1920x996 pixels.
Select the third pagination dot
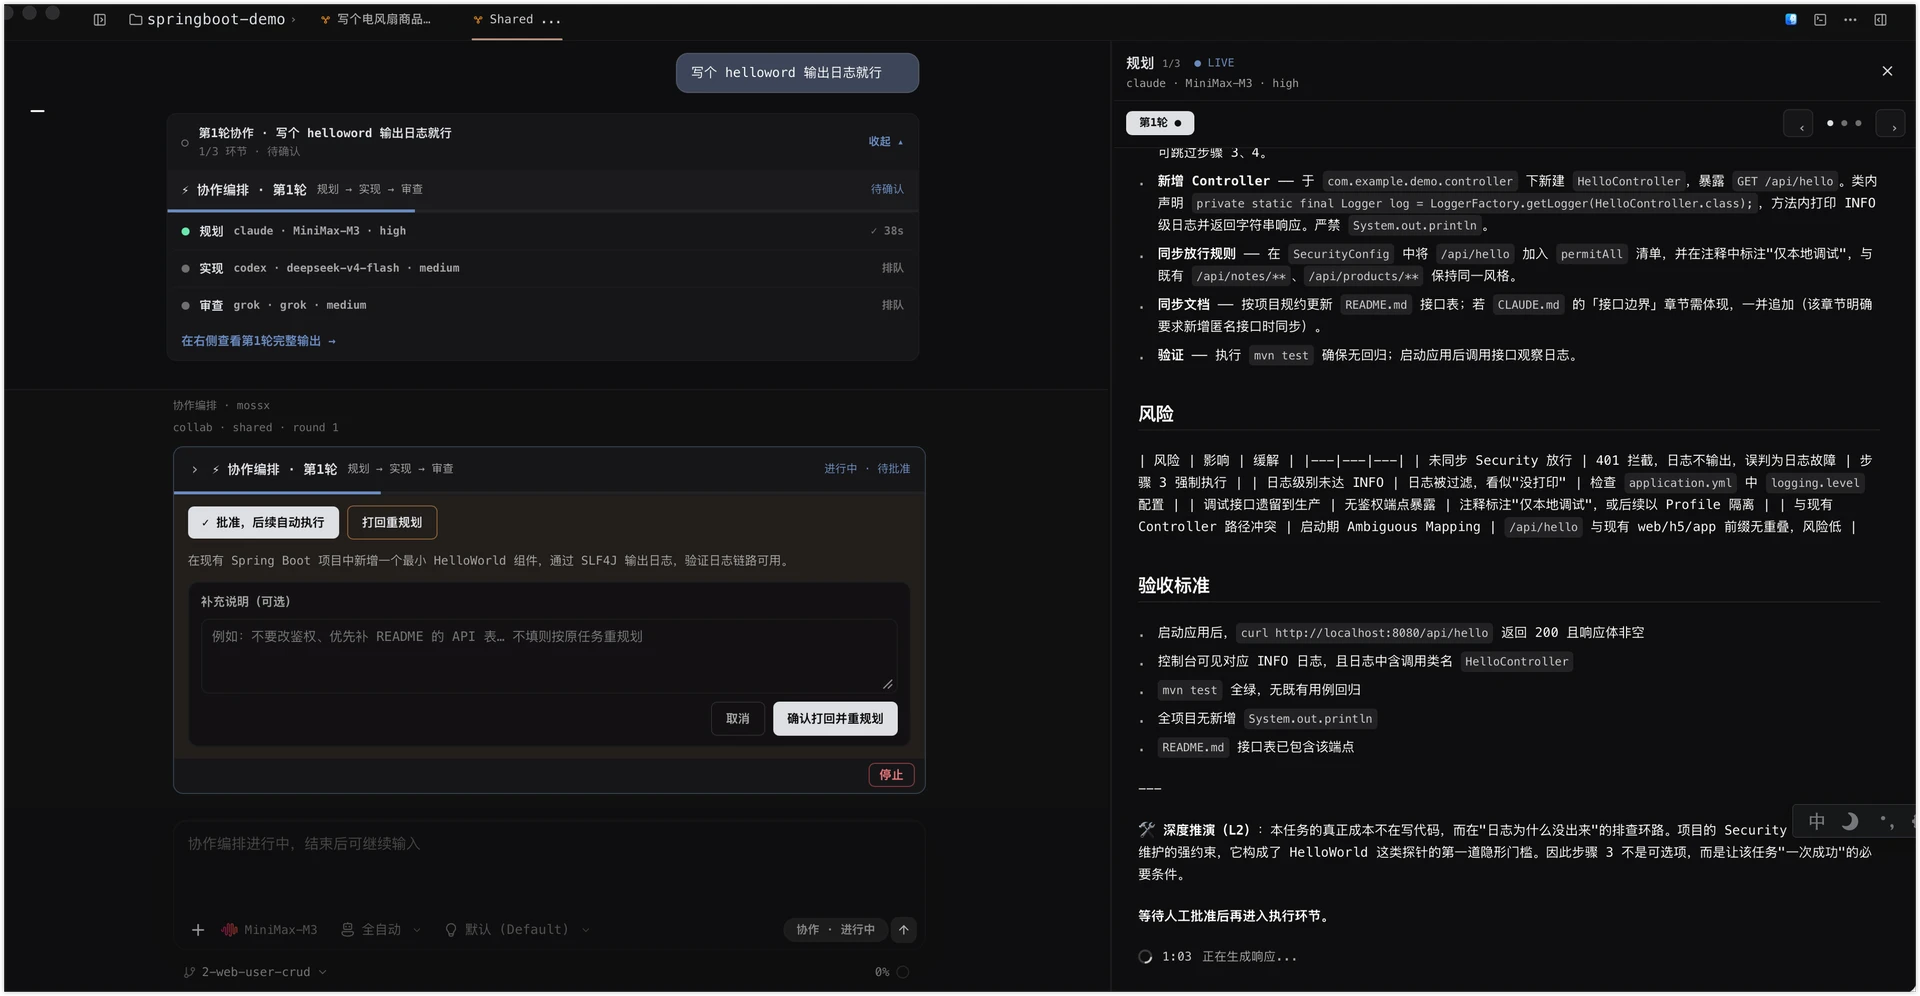pyautogui.click(x=1858, y=124)
